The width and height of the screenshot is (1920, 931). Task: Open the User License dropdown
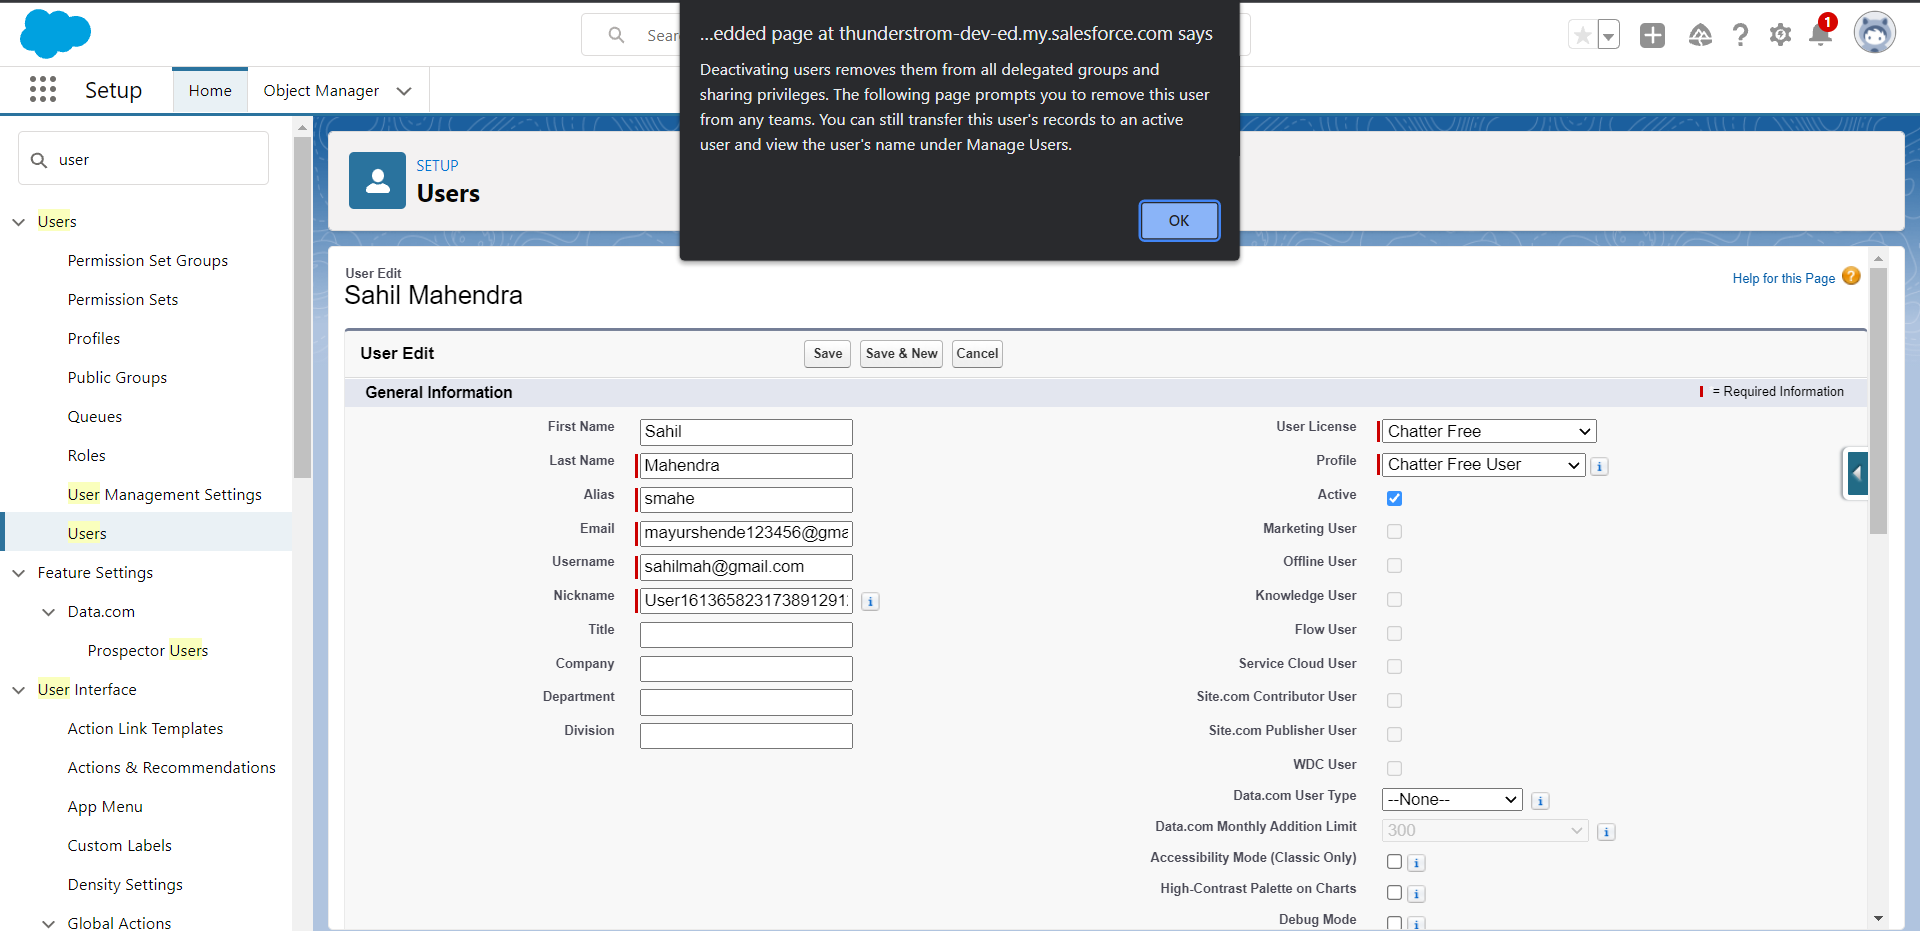pyautogui.click(x=1488, y=431)
